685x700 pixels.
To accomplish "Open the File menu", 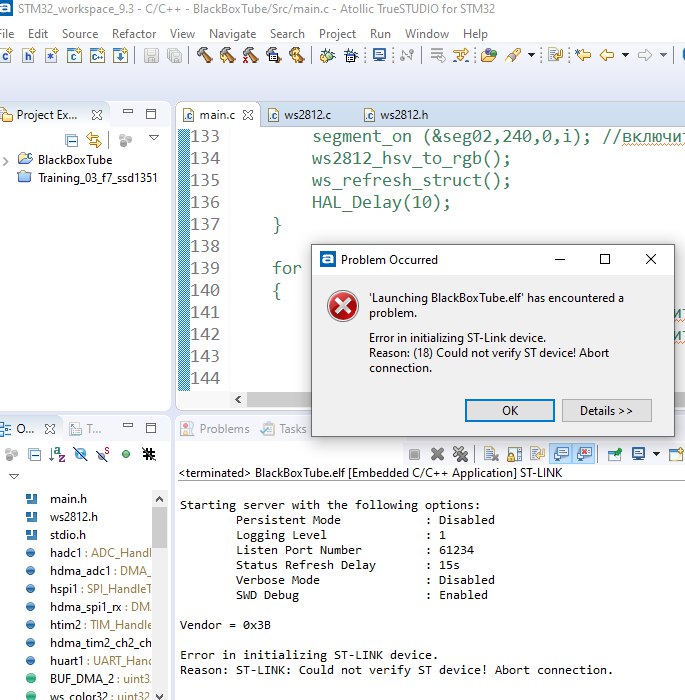I will pyautogui.click(x=7, y=34).
